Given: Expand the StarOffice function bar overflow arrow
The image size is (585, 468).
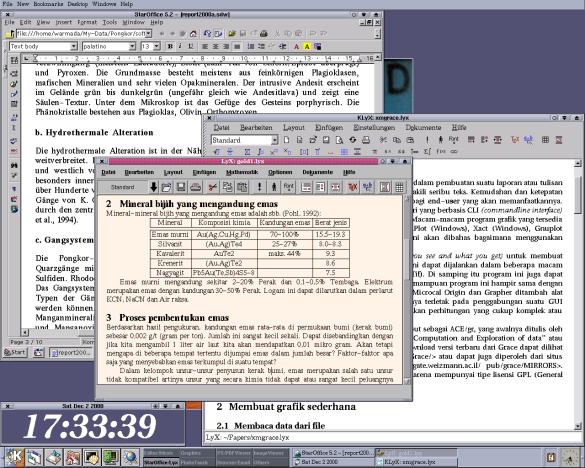Looking at the screenshot, I should pyautogui.click(x=378, y=34).
